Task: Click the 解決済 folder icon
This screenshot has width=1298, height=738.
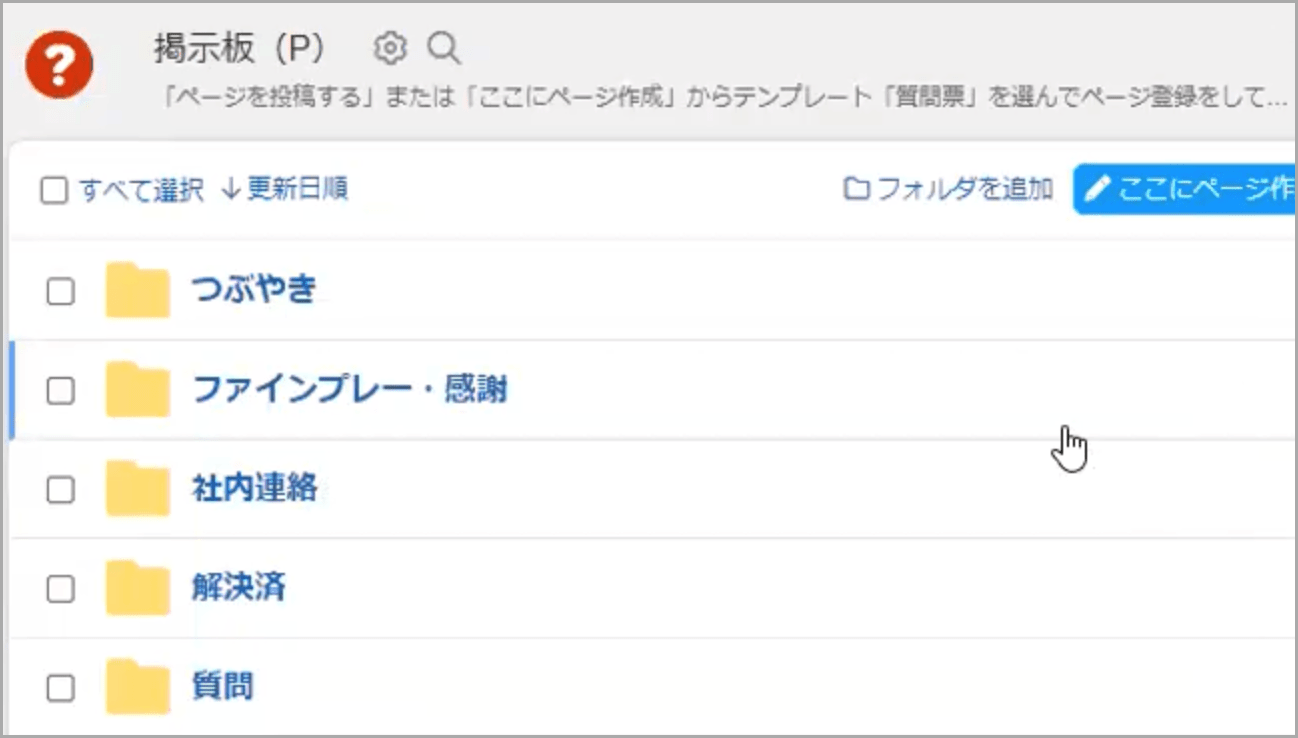Action: click(137, 587)
